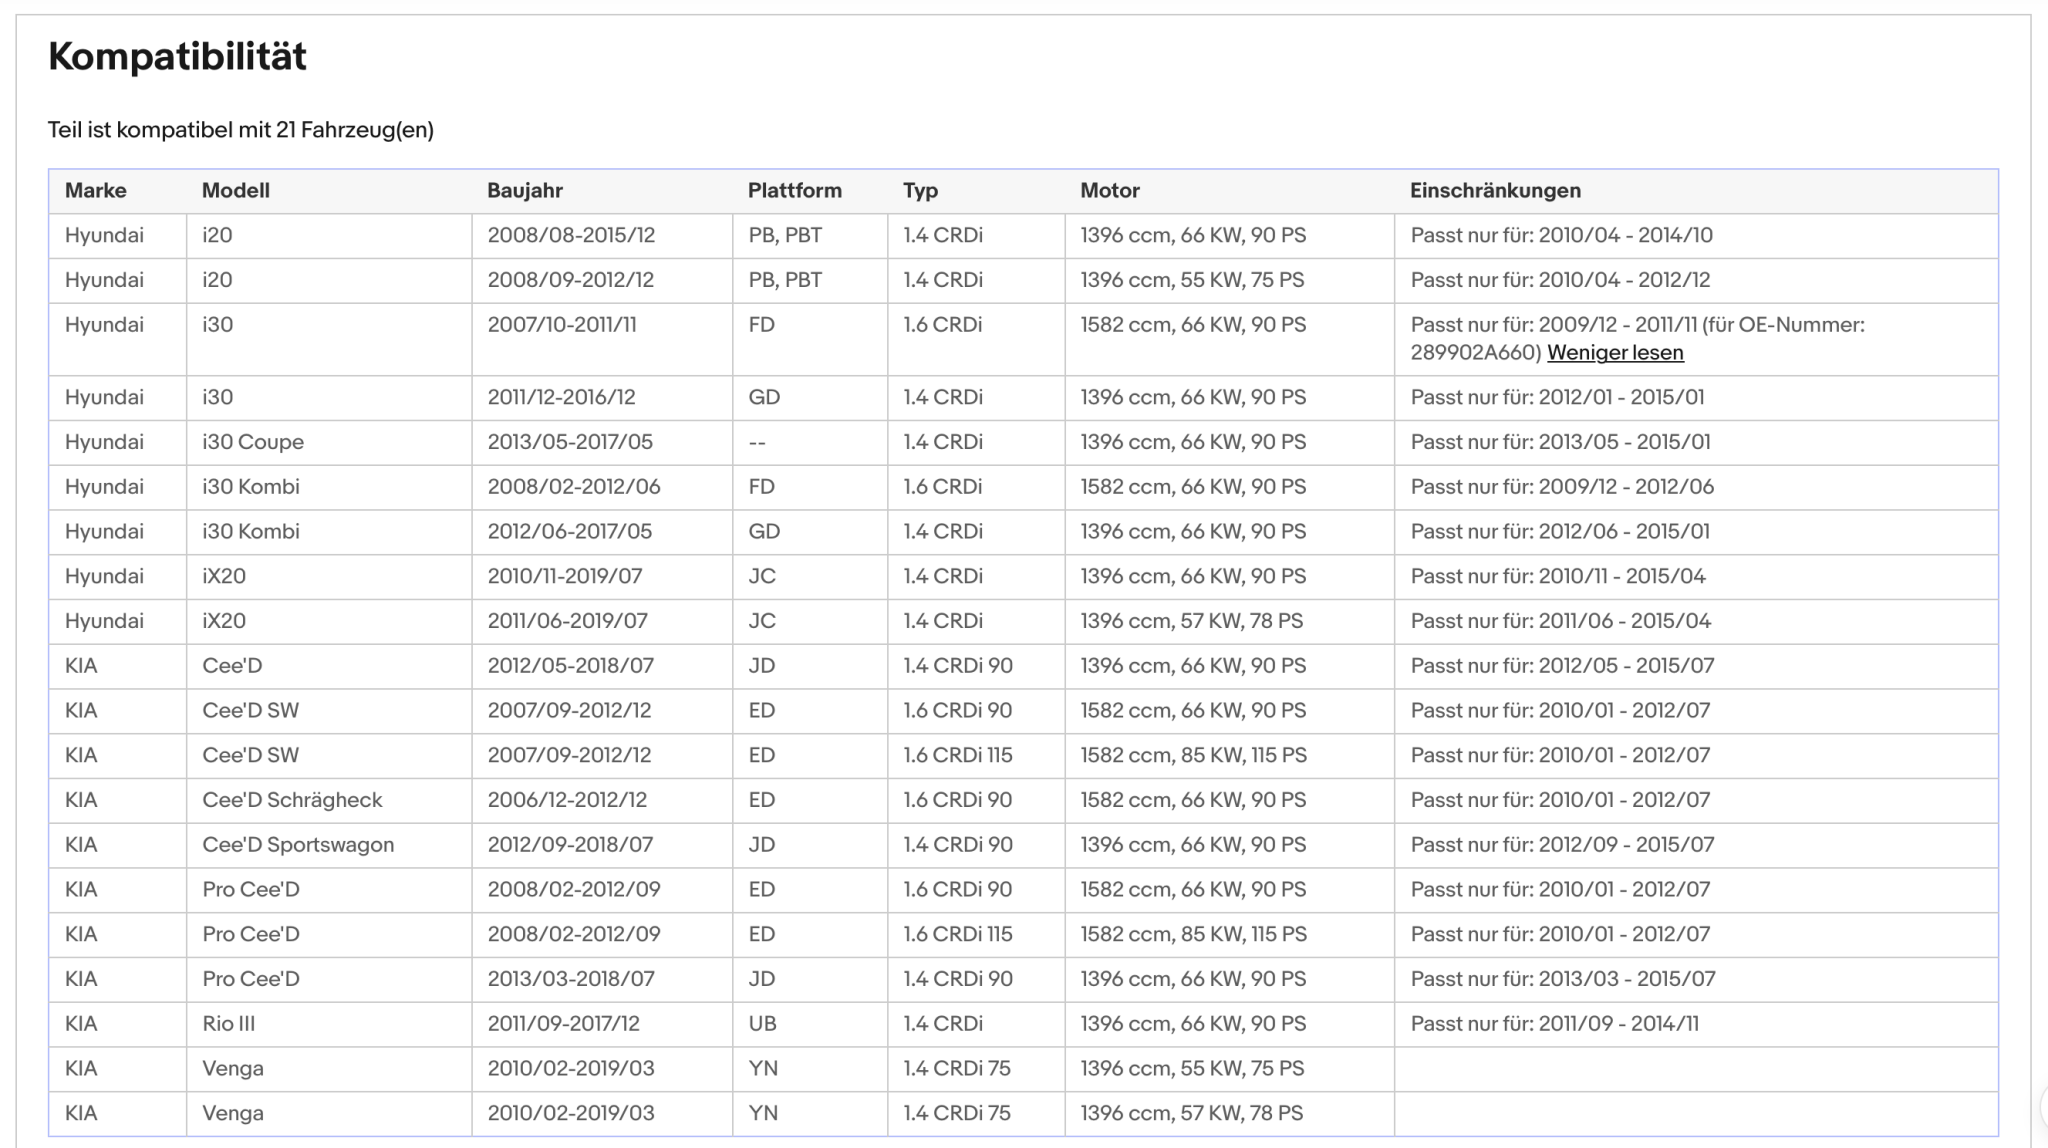This screenshot has height=1148, width=2048.
Task: Select the Typ column header
Action: (x=920, y=191)
